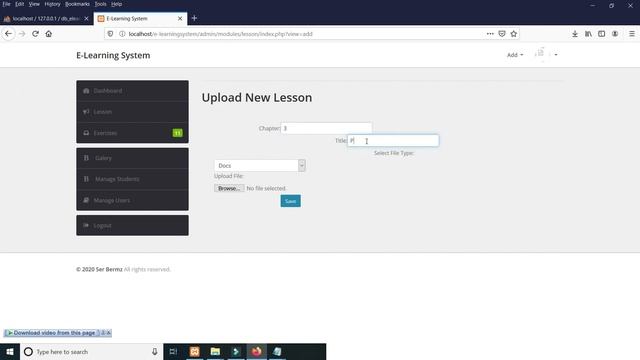Select the E-Learning System tab
The width and height of the screenshot is (640, 360).
[140, 18]
